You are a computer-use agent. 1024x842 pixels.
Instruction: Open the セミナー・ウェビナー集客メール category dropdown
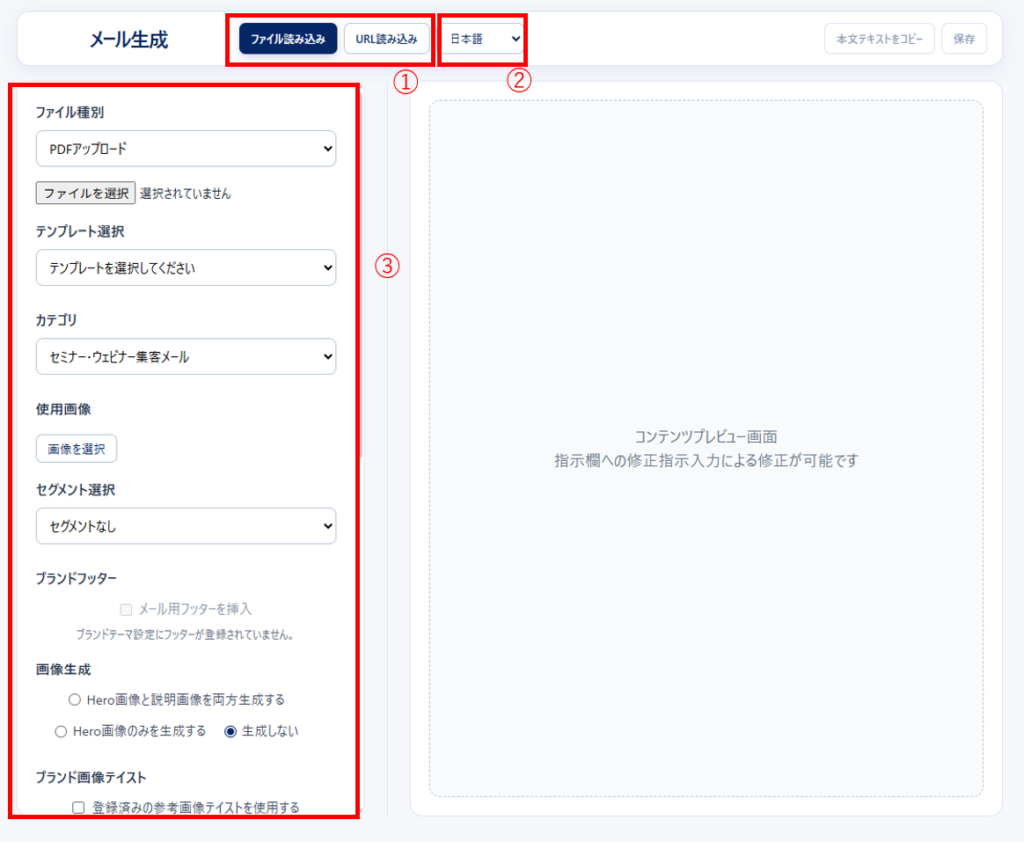(186, 357)
